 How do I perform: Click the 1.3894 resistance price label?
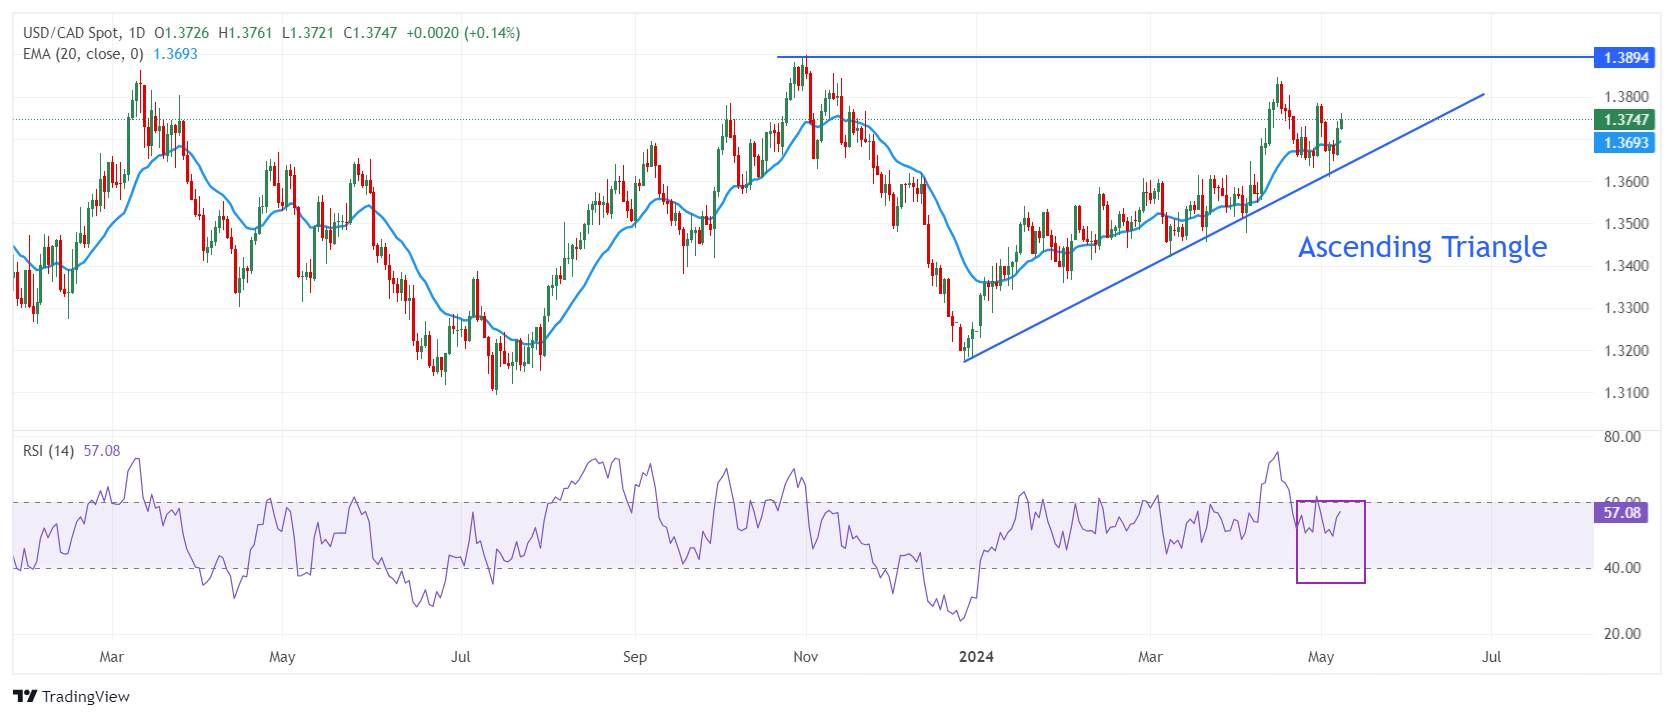point(1625,58)
